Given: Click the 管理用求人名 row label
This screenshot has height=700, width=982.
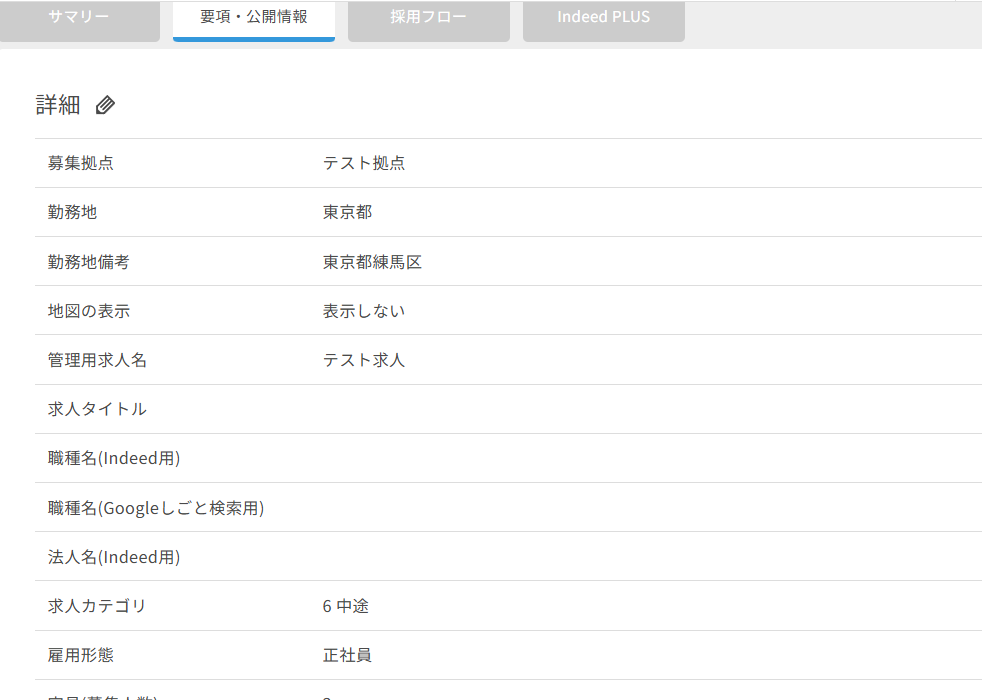Looking at the screenshot, I should pos(97,360).
